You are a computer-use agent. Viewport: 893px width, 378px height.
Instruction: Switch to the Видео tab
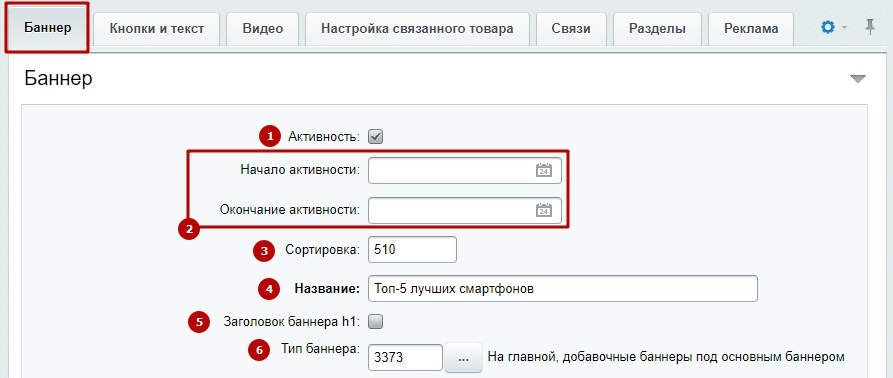263,28
